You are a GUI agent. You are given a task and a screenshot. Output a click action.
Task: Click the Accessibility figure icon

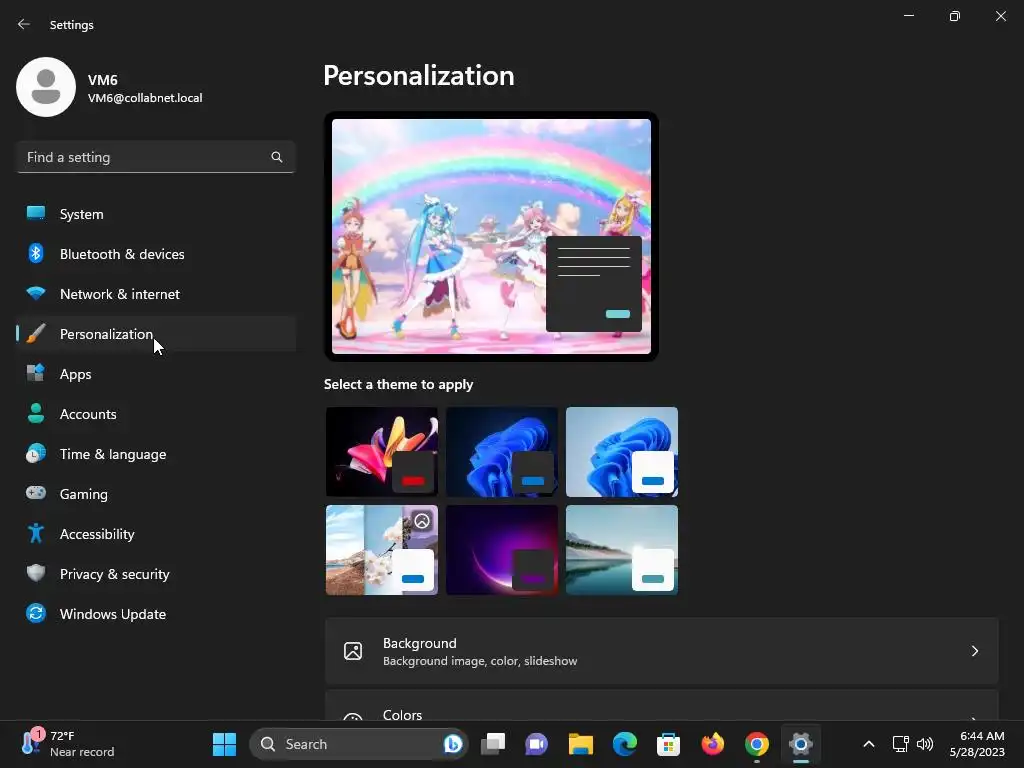pos(36,534)
